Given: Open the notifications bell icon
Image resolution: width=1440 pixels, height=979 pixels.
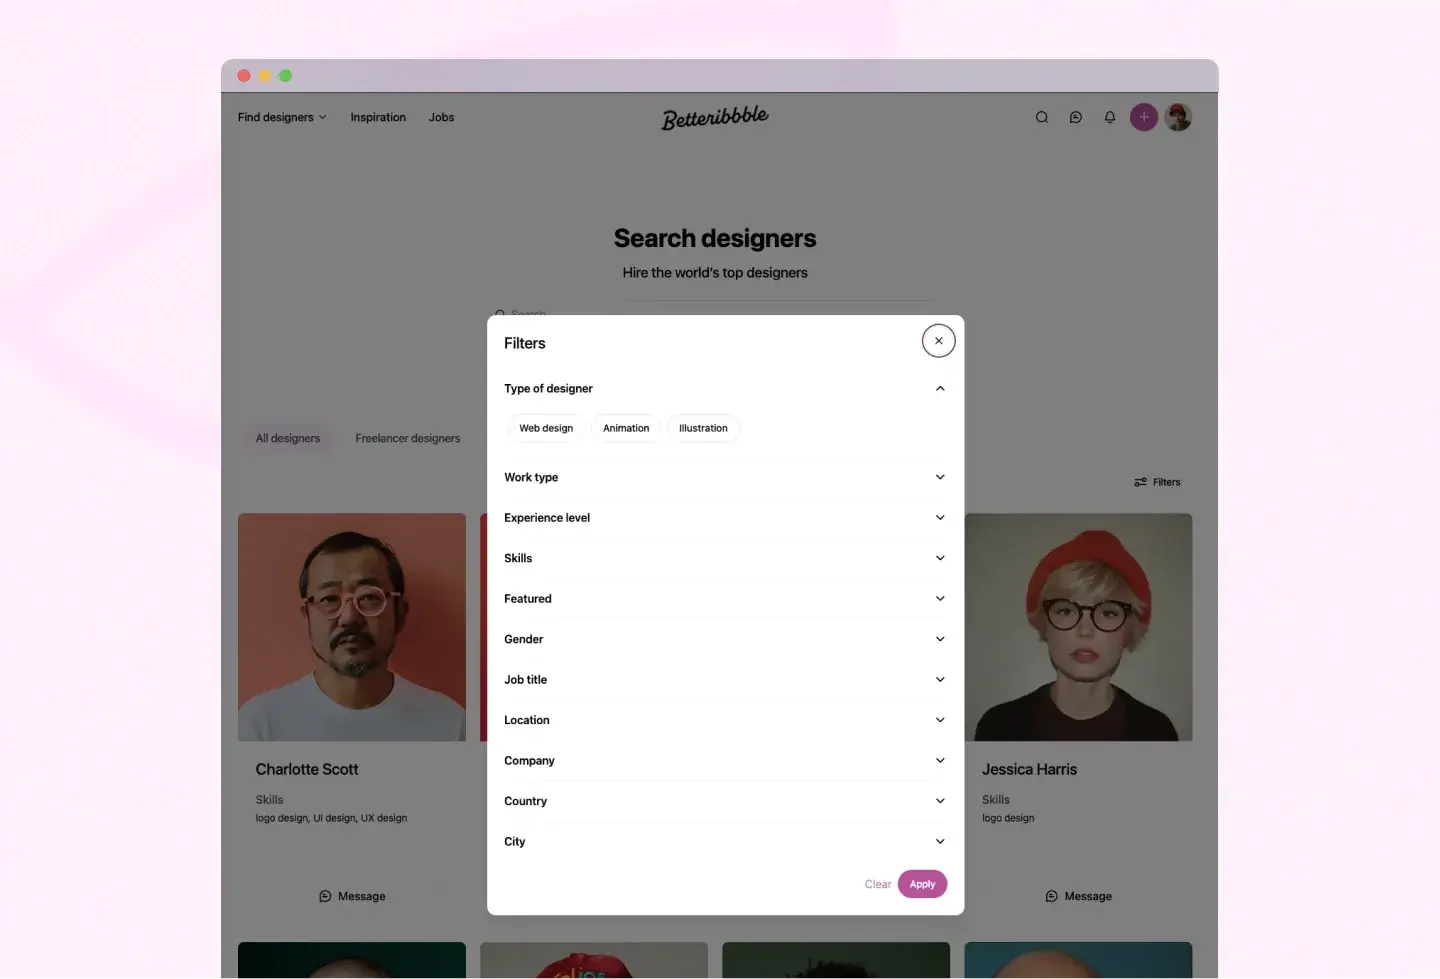Looking at the screenshot, I should pyautogui.click(x=1110, y=117).
